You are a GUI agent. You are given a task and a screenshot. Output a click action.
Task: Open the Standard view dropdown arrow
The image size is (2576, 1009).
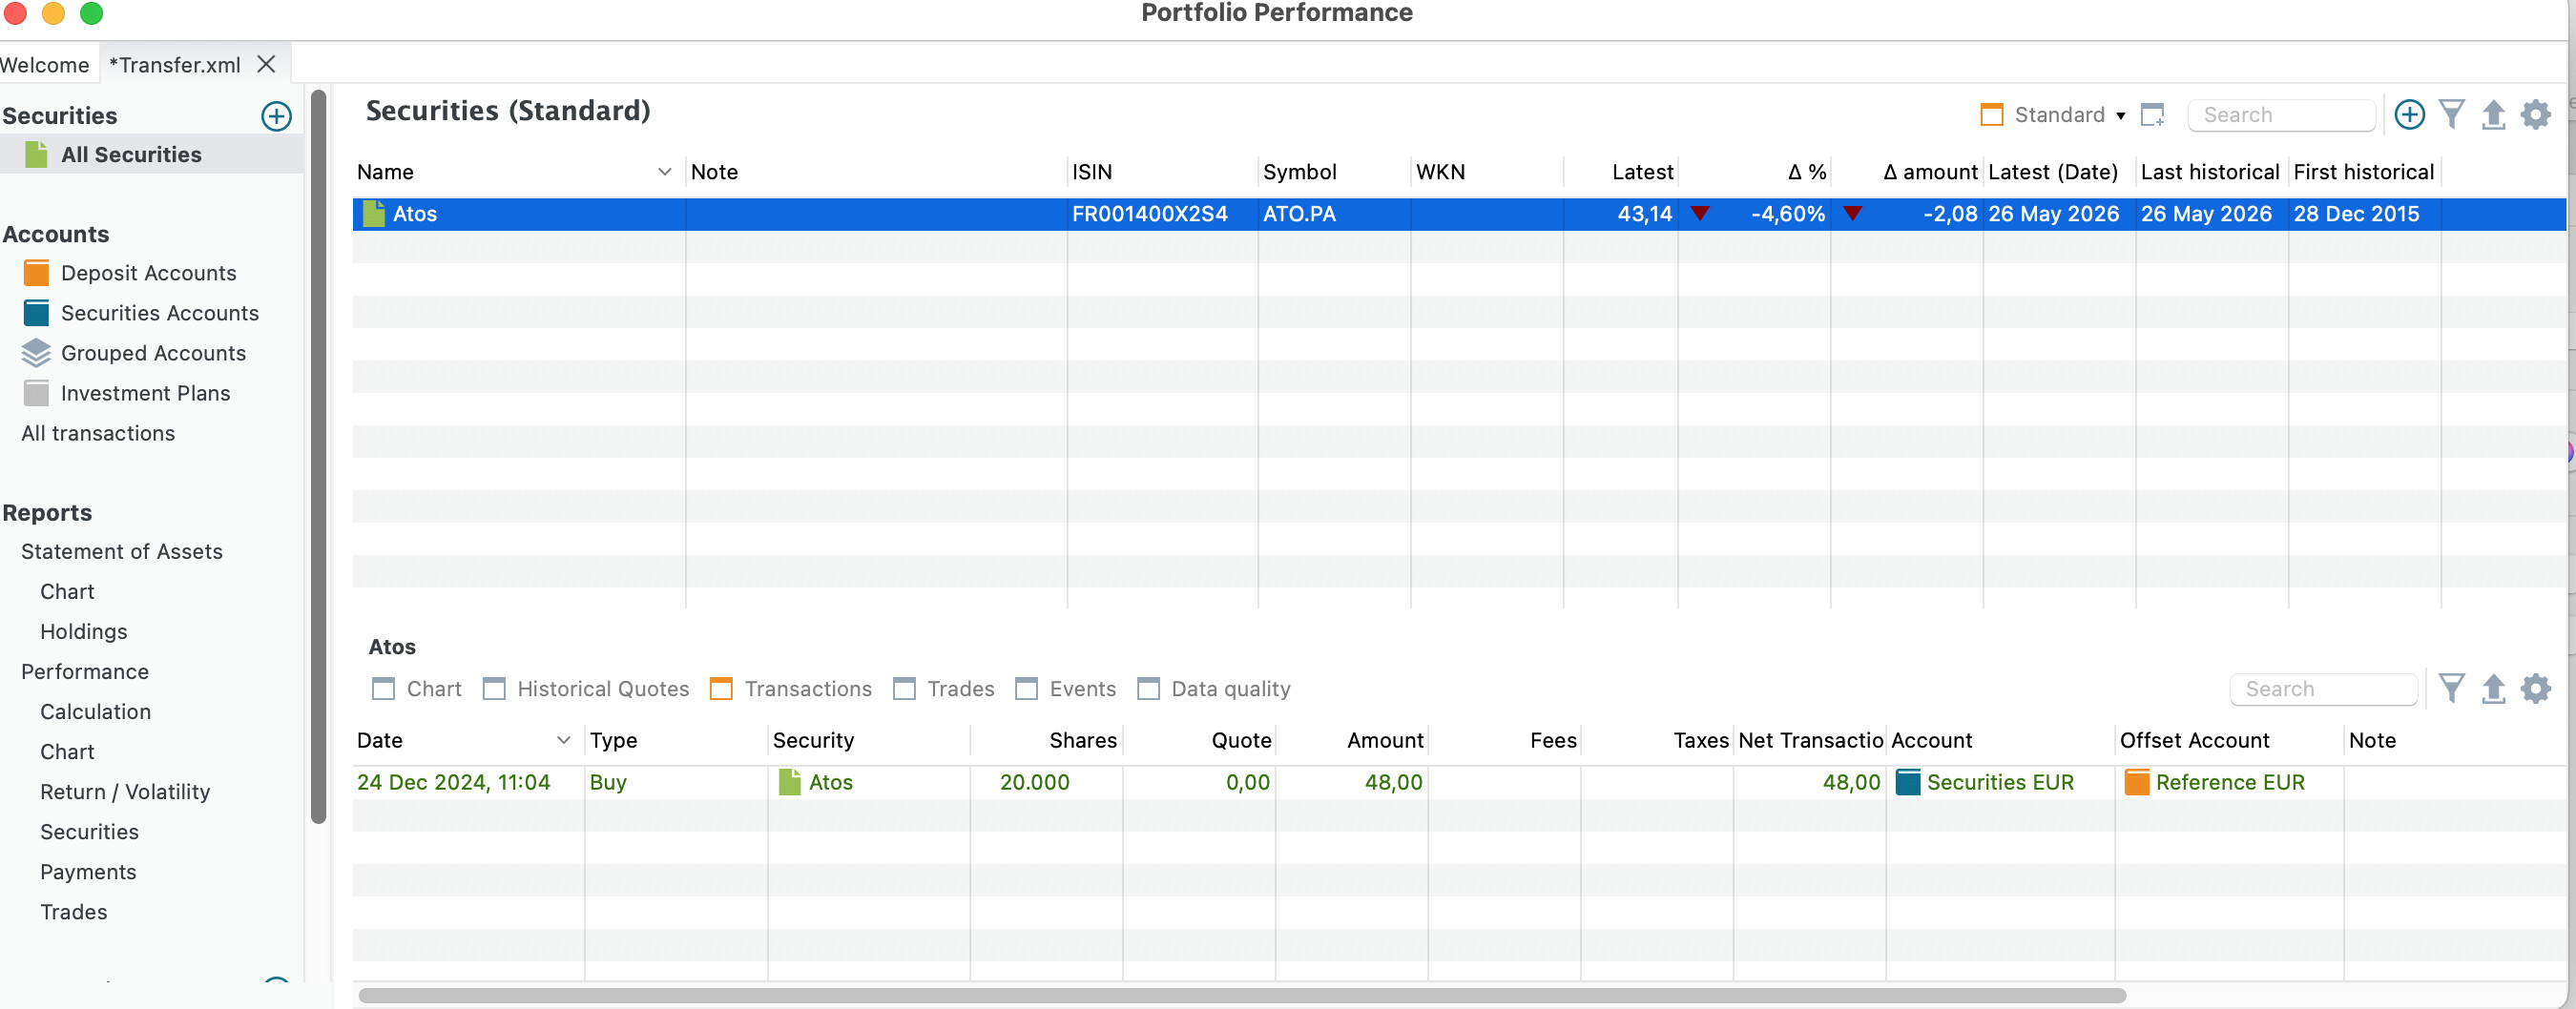(x=2120, y=116)
